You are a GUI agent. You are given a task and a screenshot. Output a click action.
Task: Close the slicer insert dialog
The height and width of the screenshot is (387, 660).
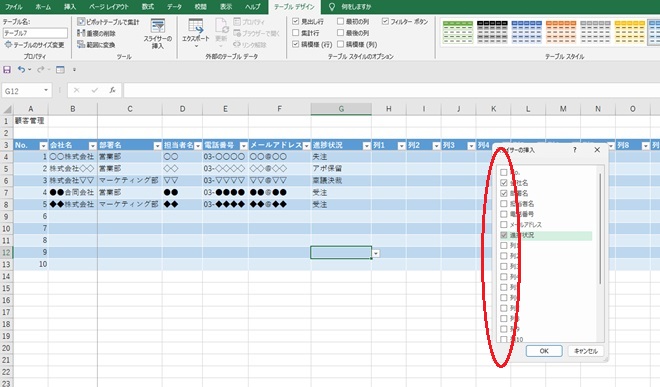(x=597, y=150)
